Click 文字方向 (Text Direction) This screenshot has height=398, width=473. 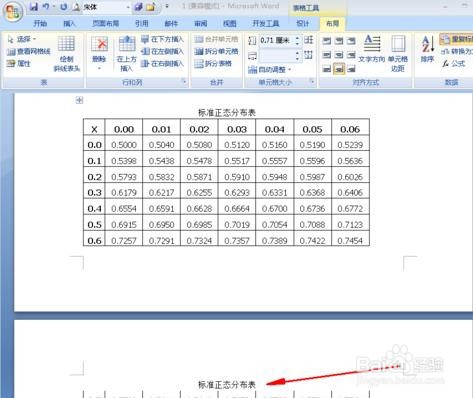coord(372,49)
